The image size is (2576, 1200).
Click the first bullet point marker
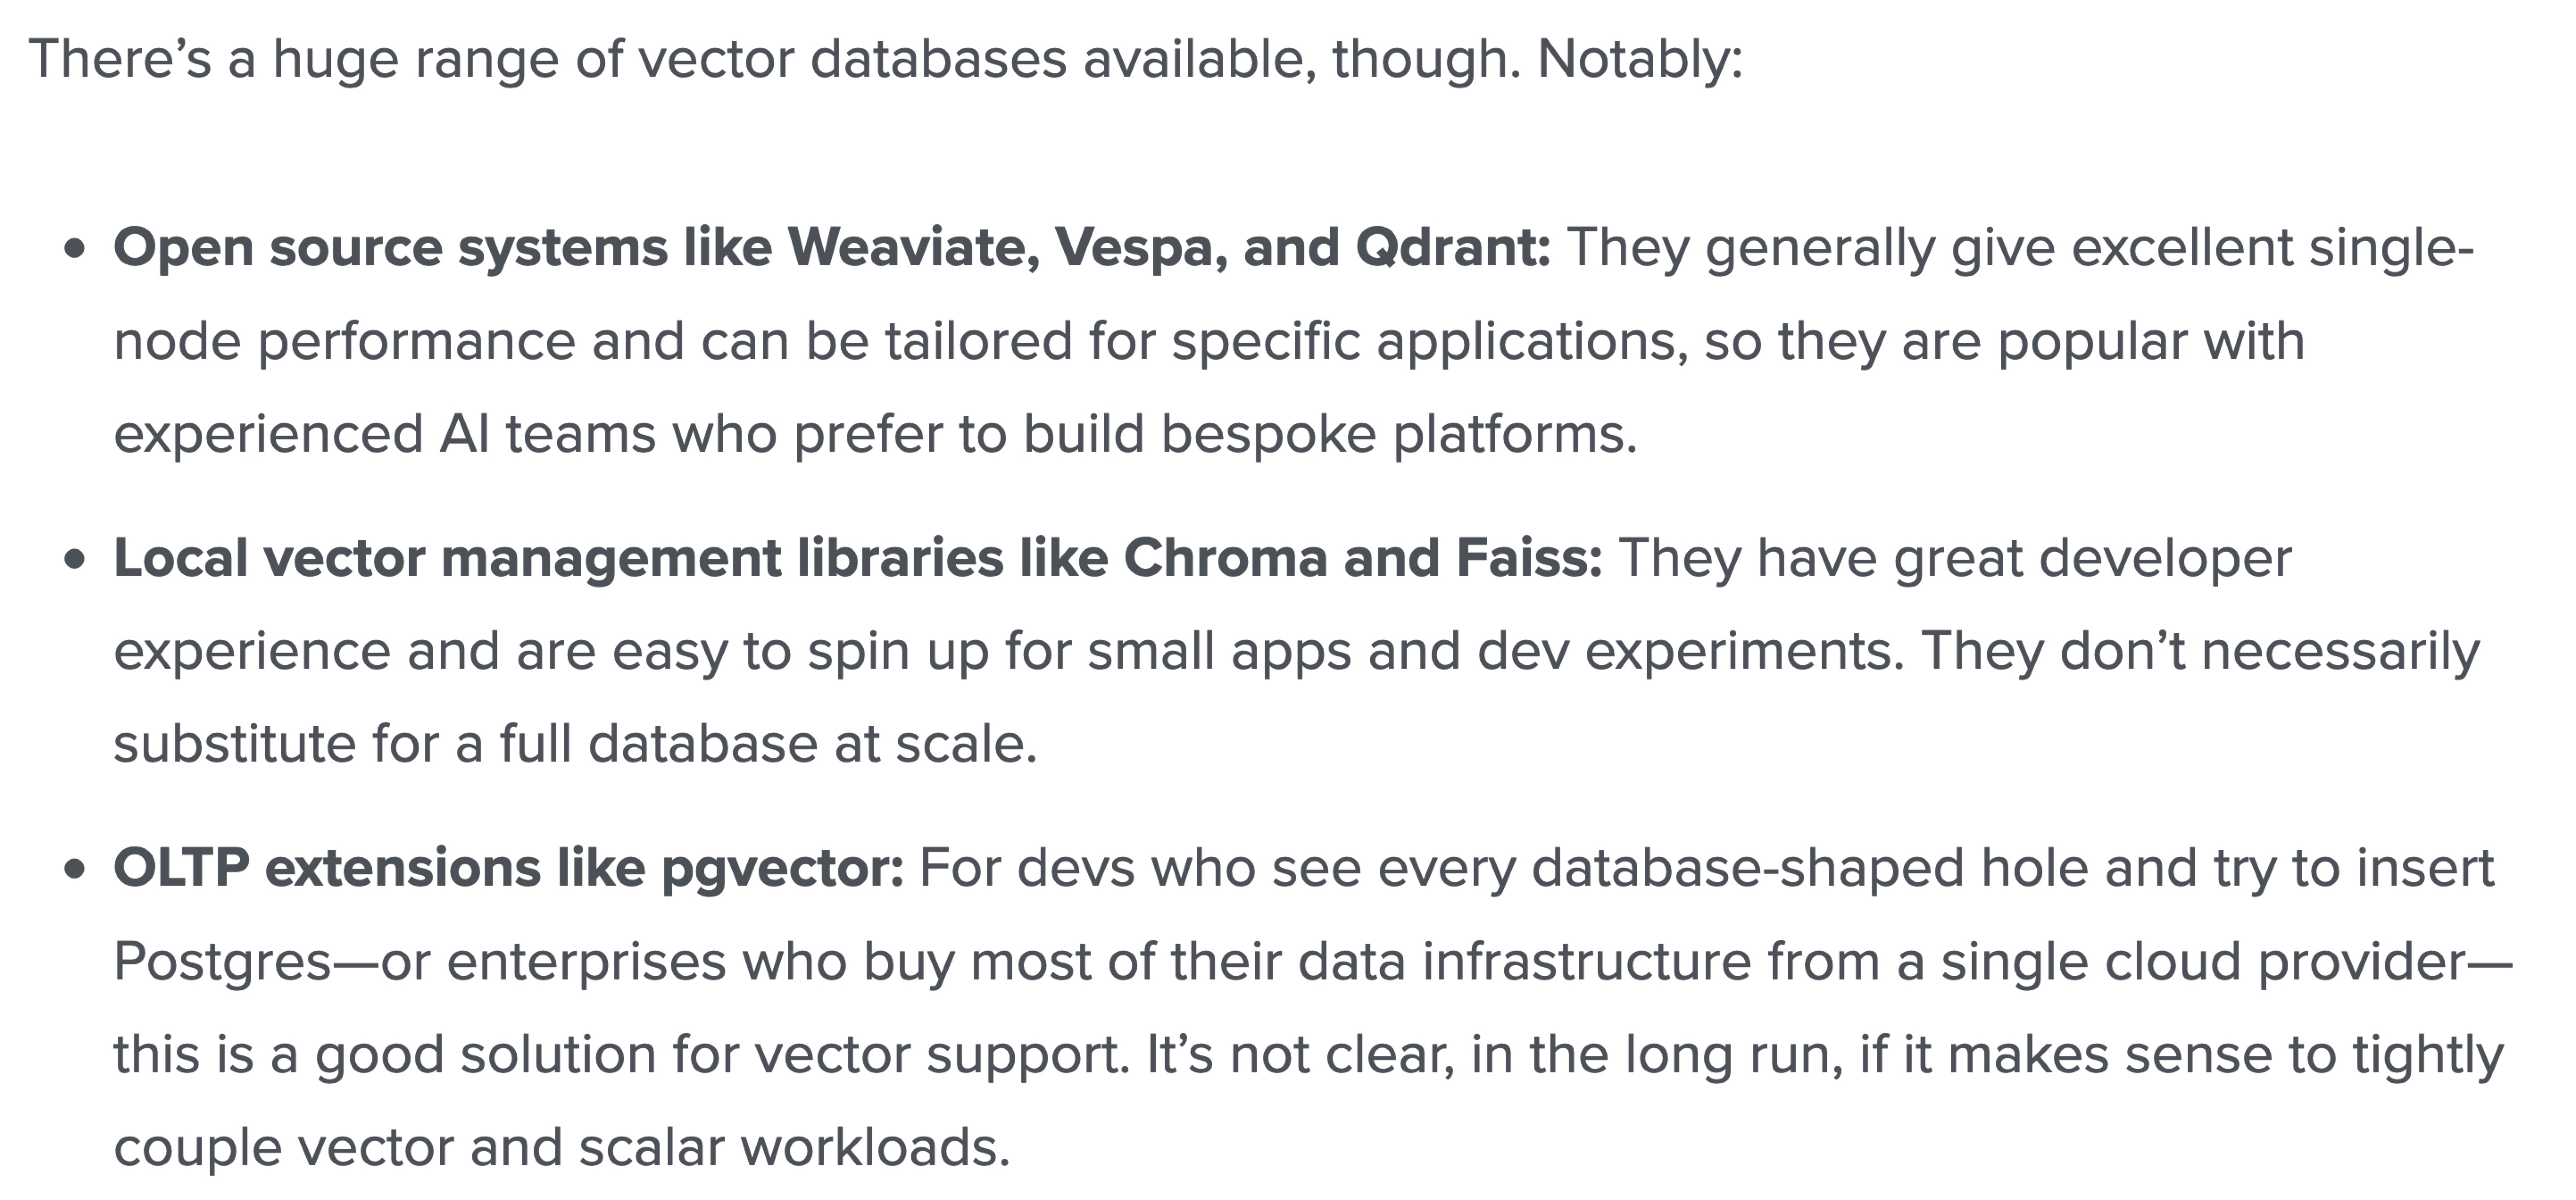point(74,249)
